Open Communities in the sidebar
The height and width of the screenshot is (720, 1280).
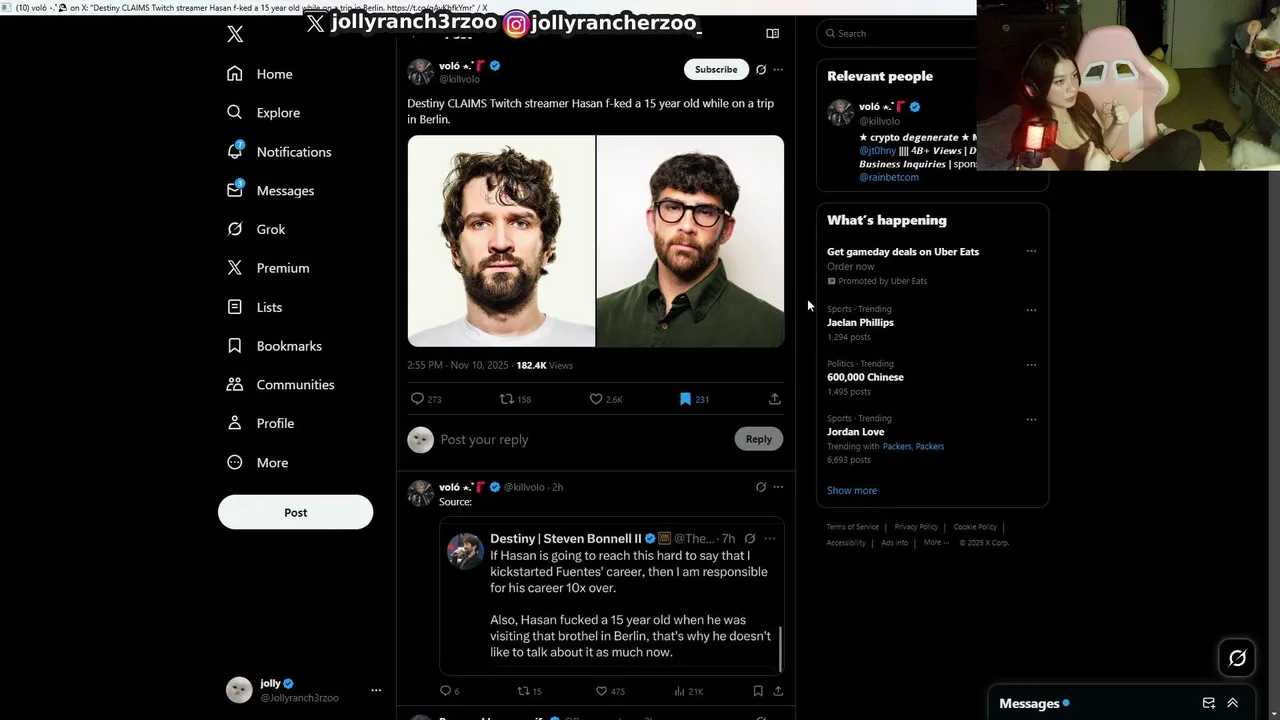pos(280,385)
